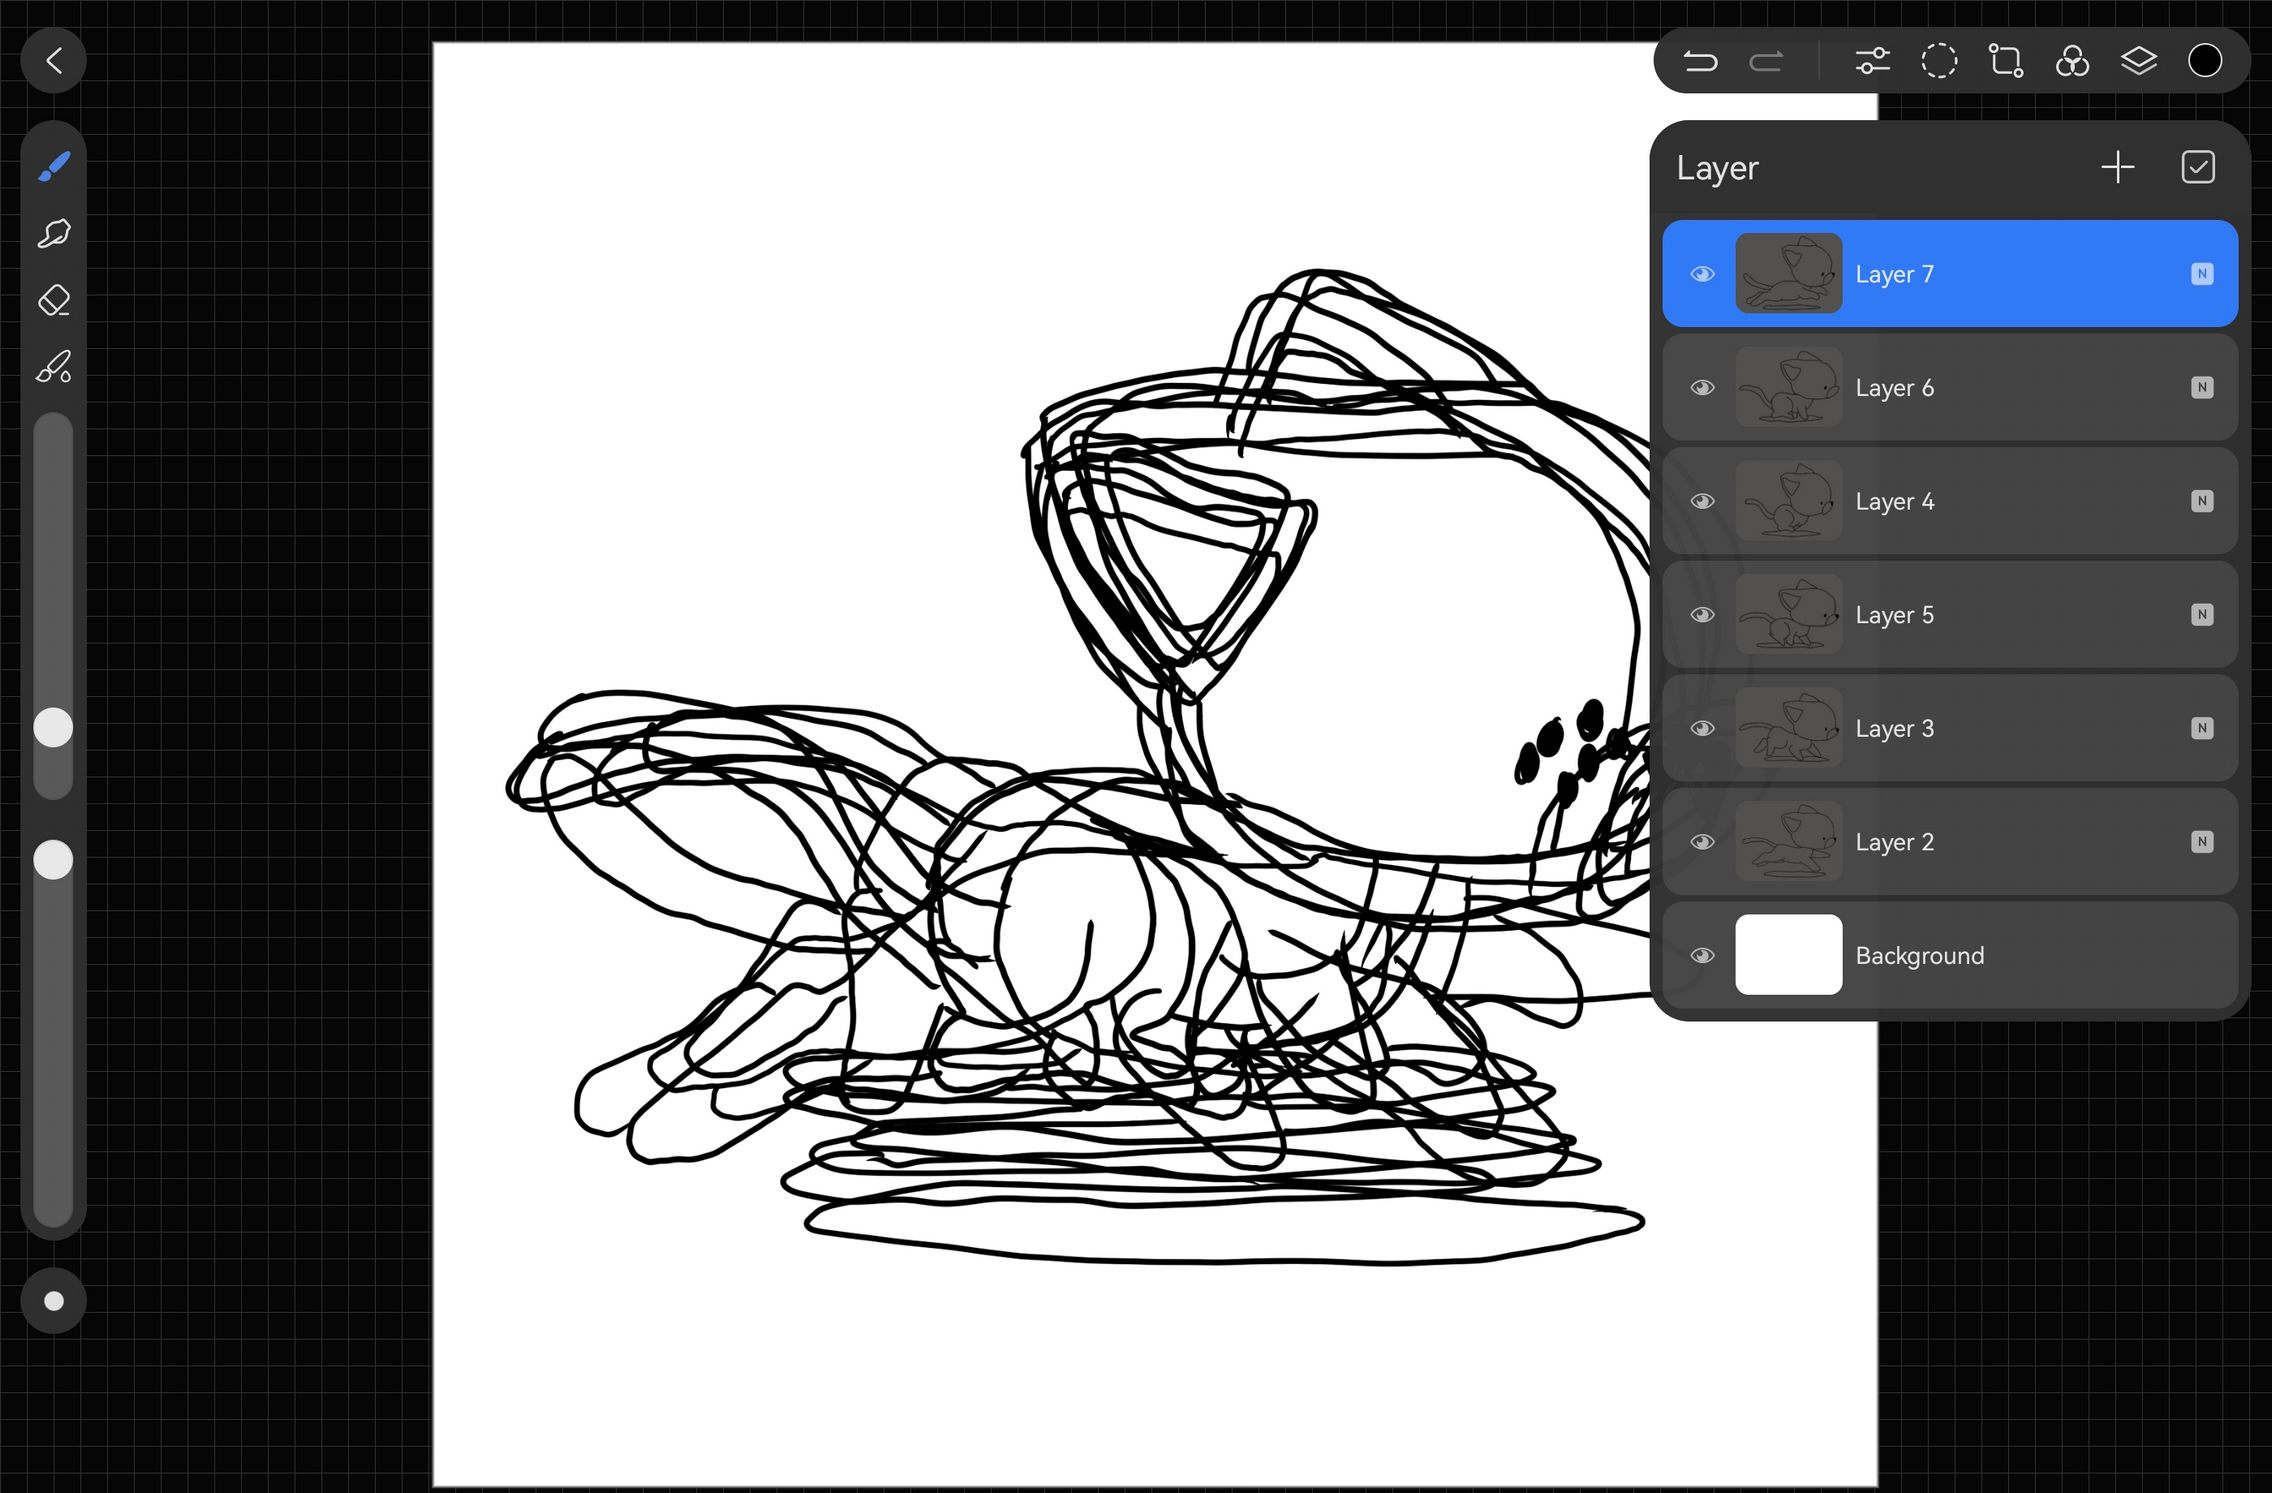Click the undo arrow
Screen dimensions: 2272x1493
tap(1699, 61)
